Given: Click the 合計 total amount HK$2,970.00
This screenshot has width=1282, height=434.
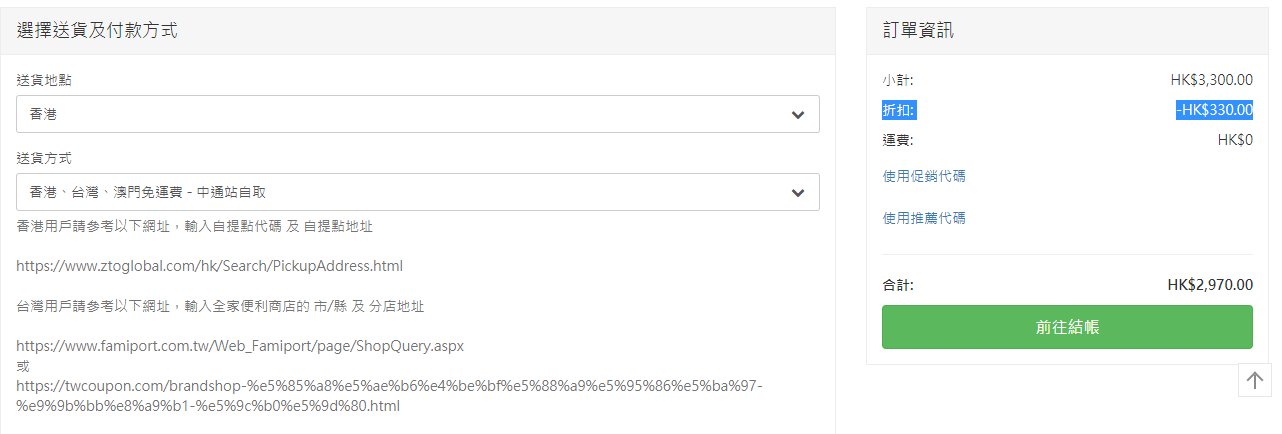Looking at the screenshot, I should 1210,285.
